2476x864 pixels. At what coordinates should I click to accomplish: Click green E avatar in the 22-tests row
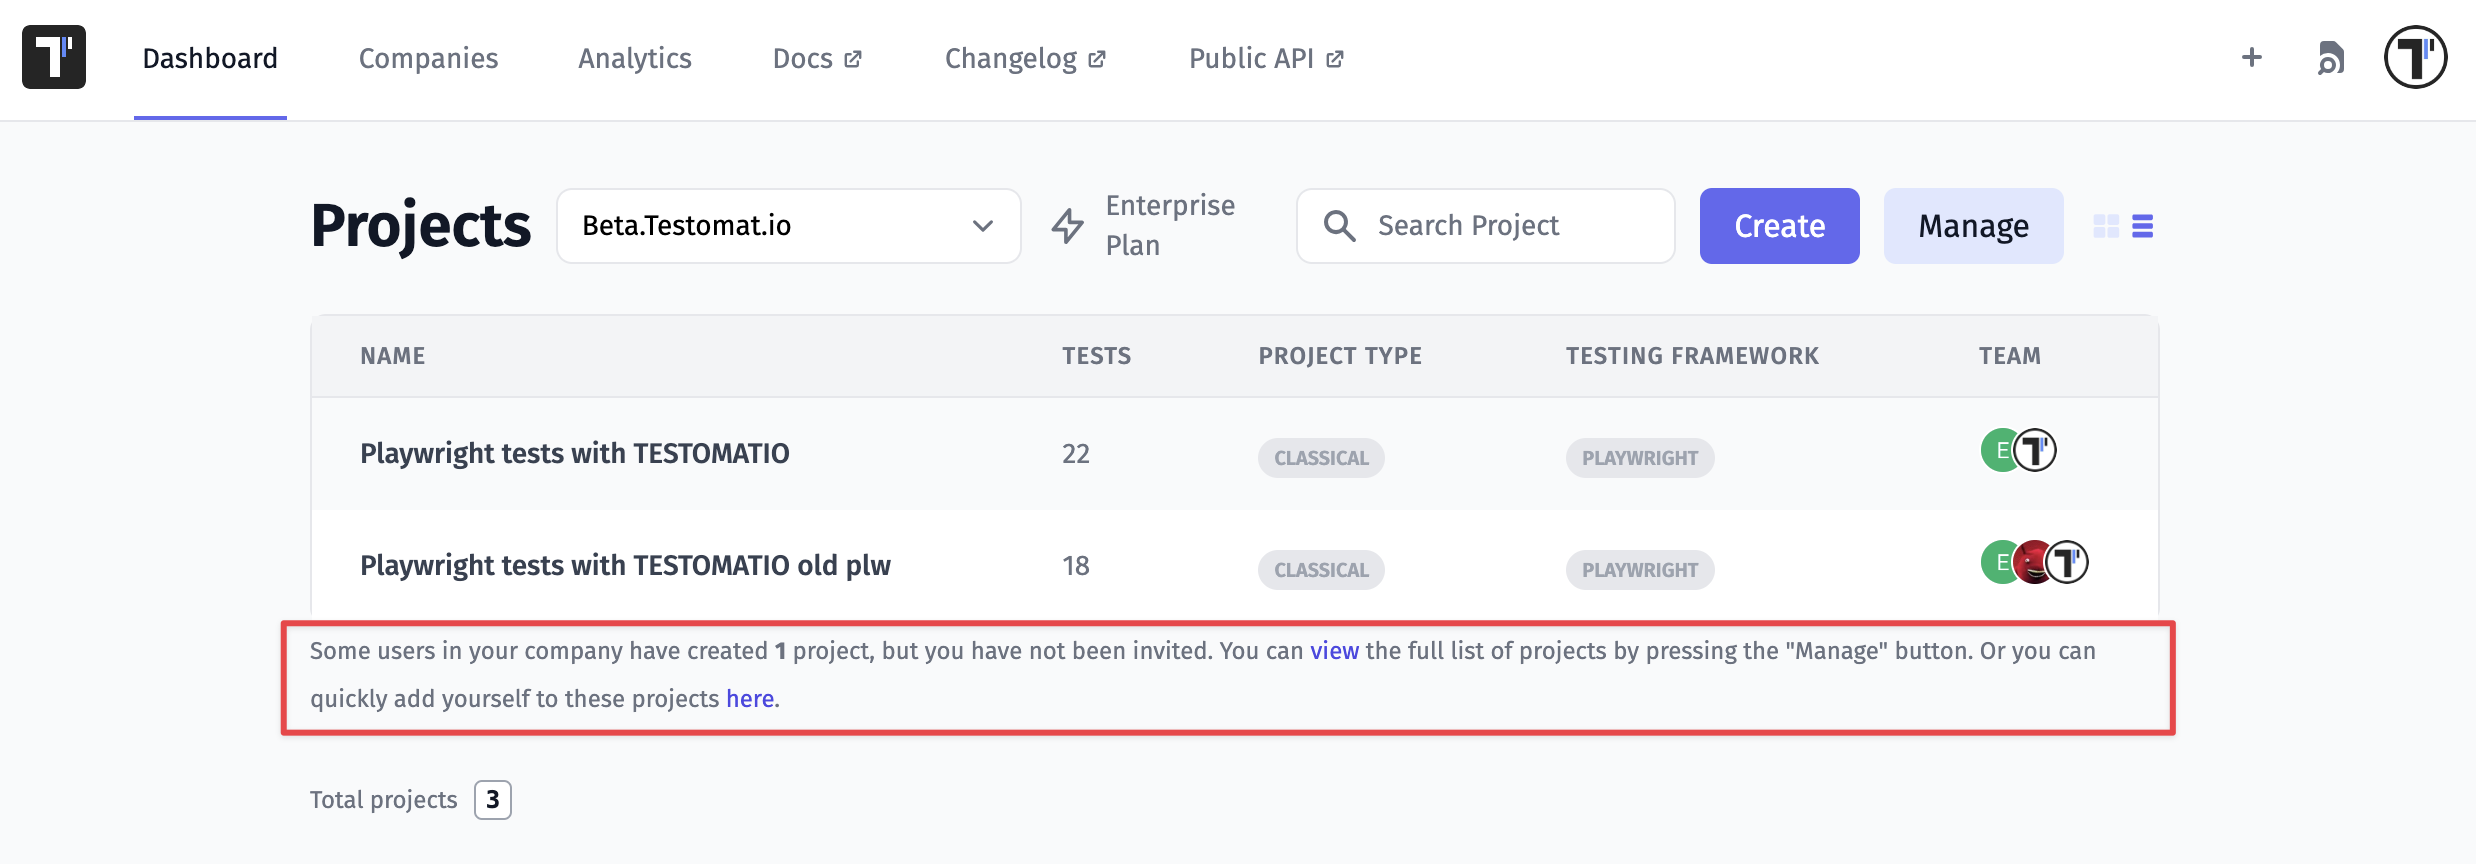coord(1997,450)
